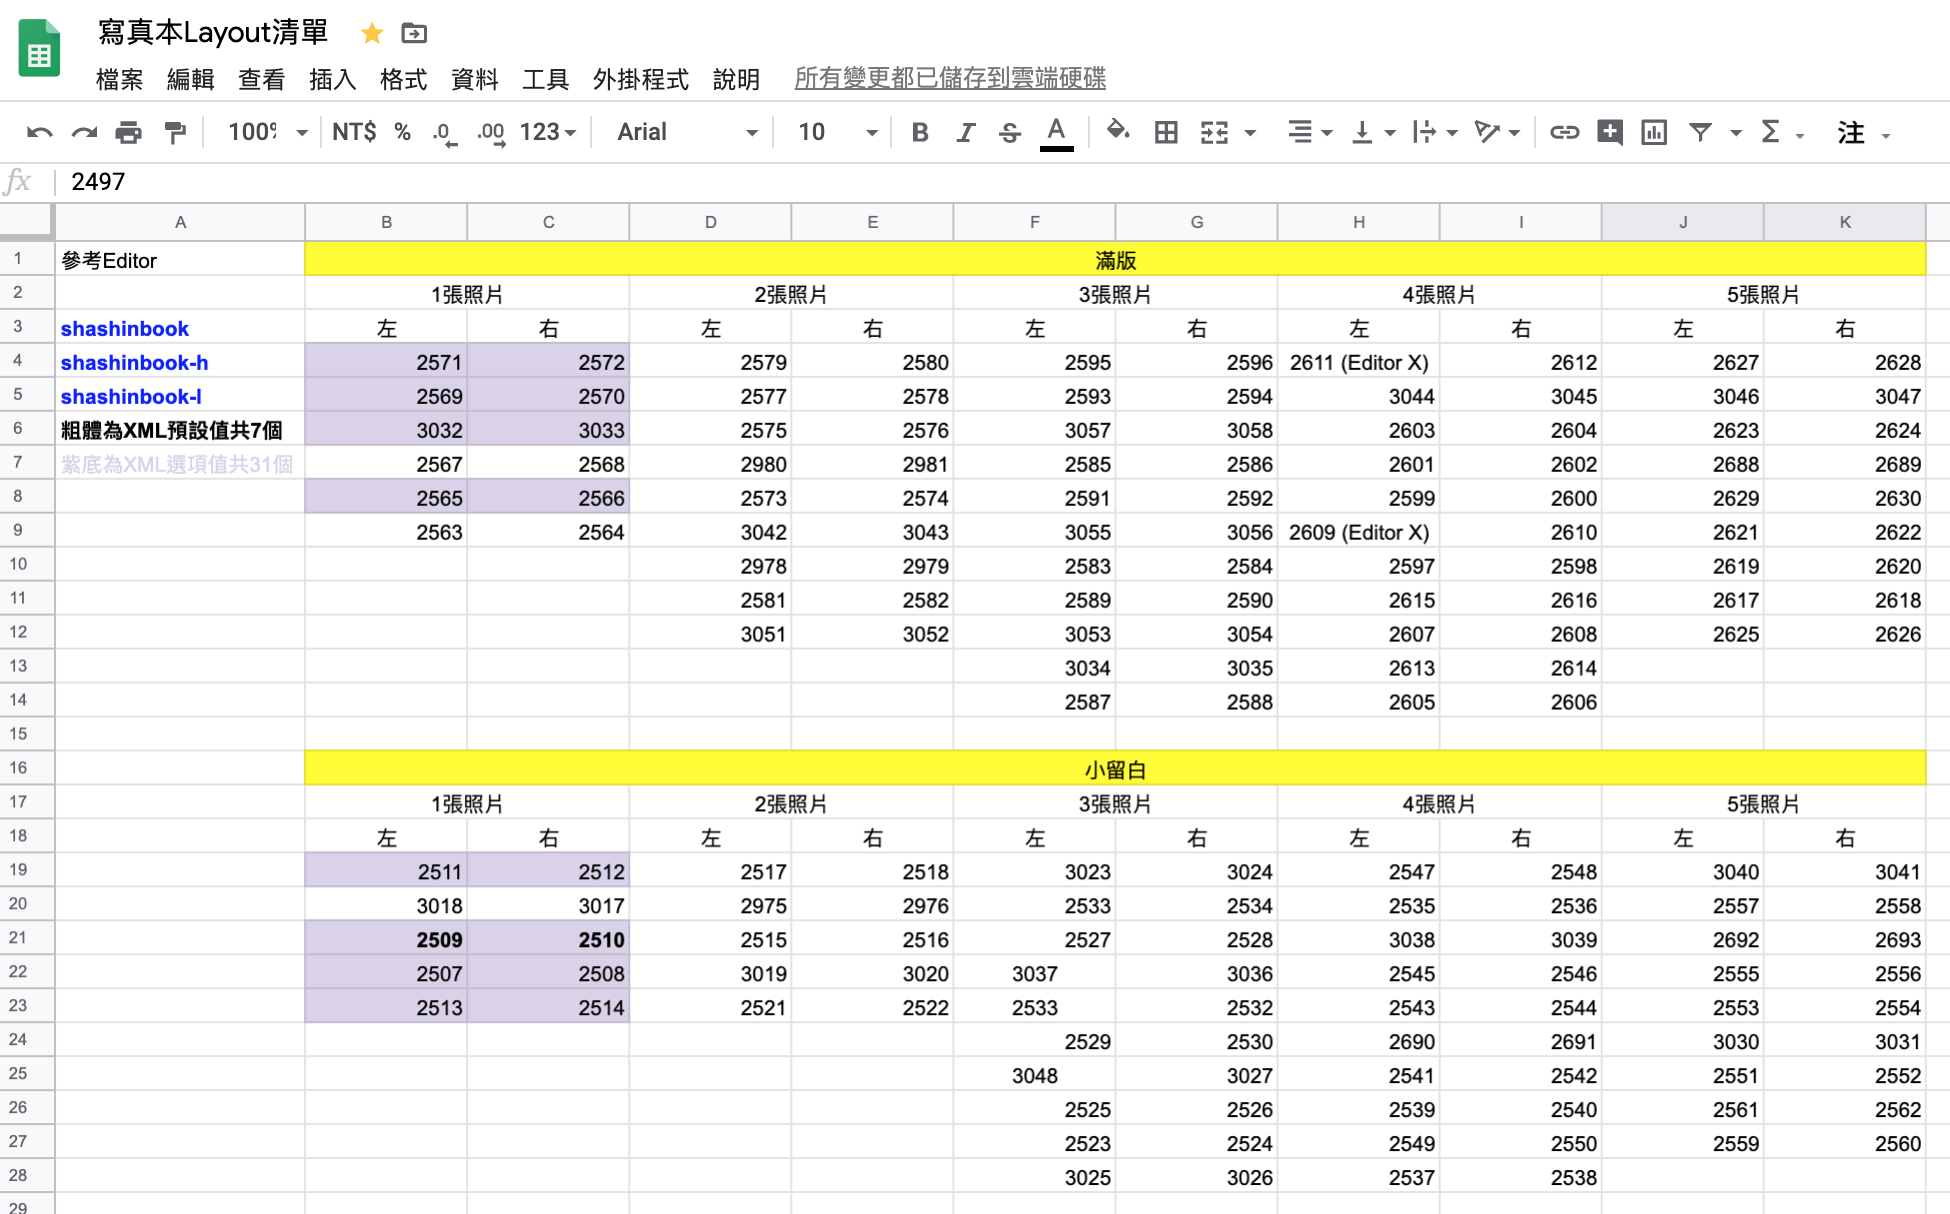This screenshot has height=1214, width=1950.
Task: Click the saved-to-Drive status link
Action: pyautogui.click(x=949, y=78)
